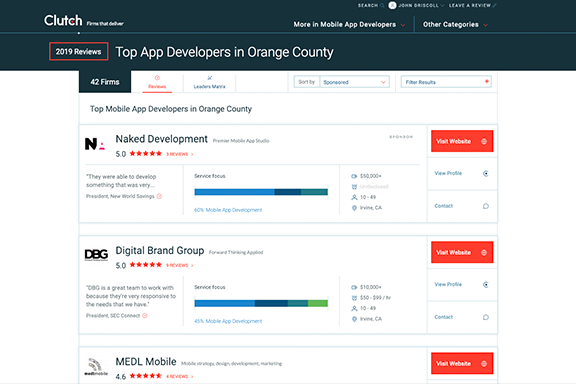Click globe icon on Naked Development Visit Website
This screenshot has width=576, height=384.
pyautogui.click(x=484, y=141)
